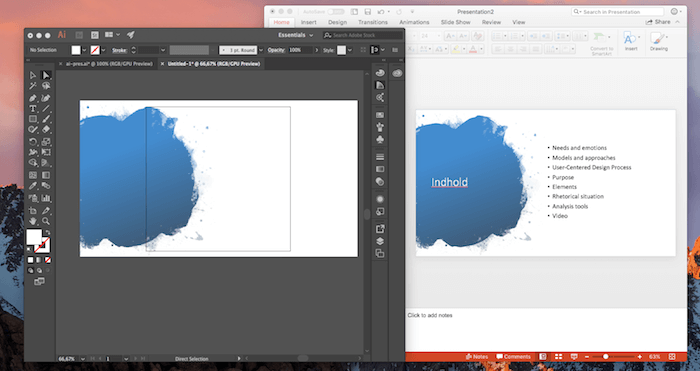Click the Fill color box in Tools panel
Screen dimensions: 700x371
34,237
